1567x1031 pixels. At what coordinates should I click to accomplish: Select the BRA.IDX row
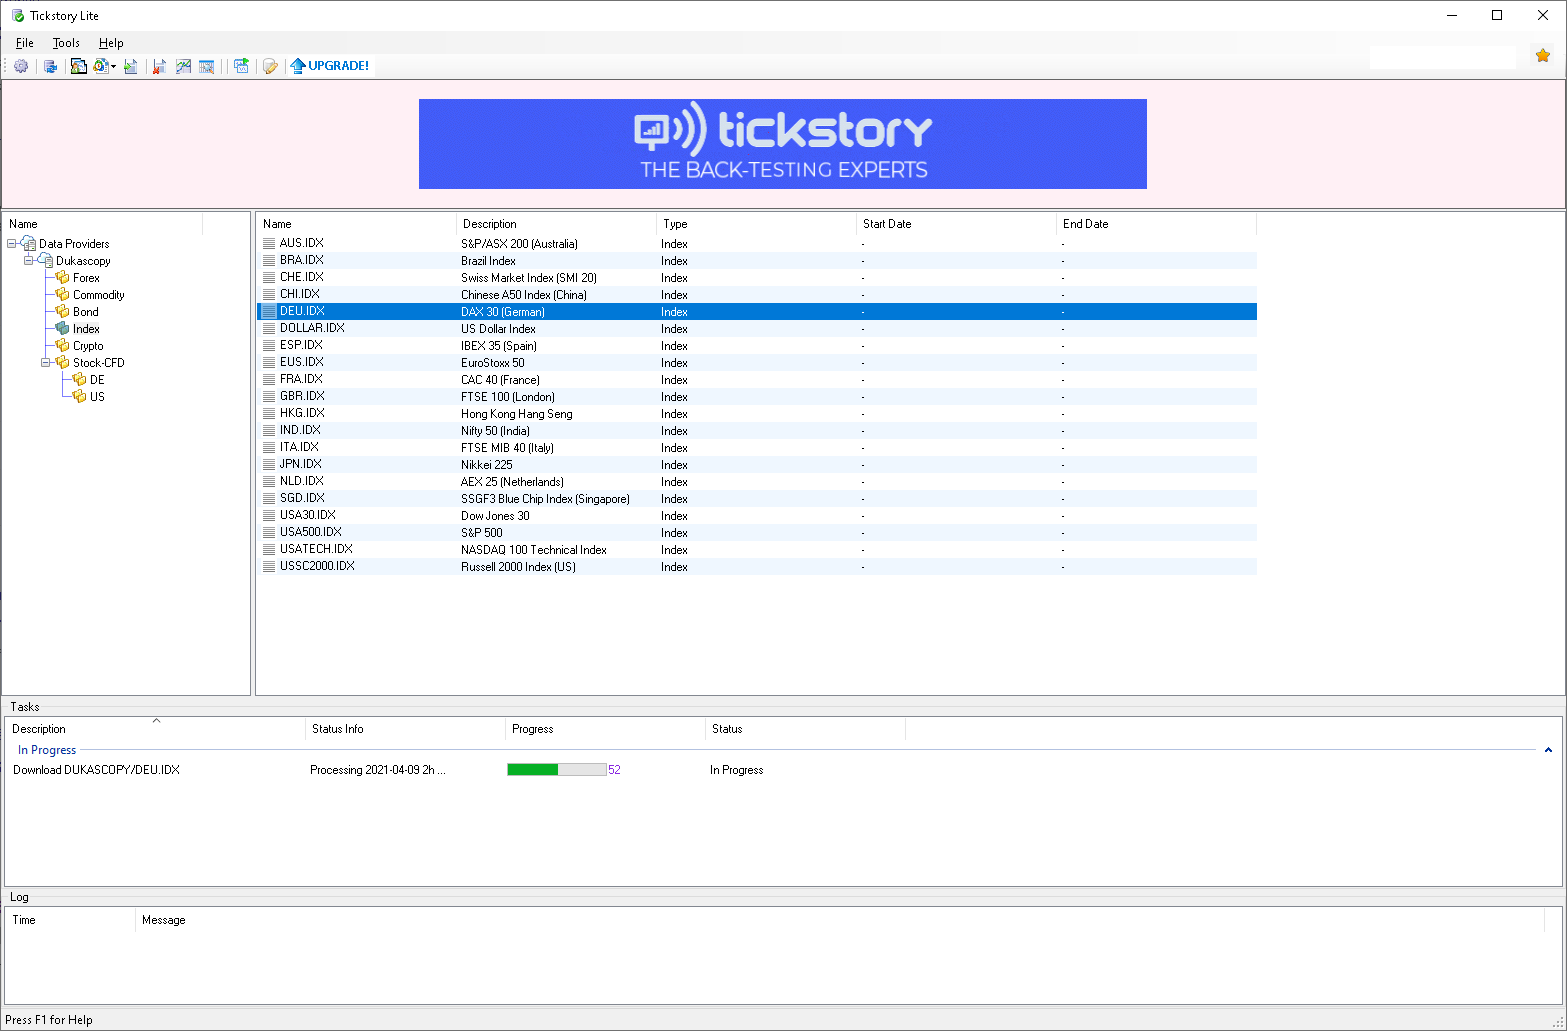(x=757, y=261)
